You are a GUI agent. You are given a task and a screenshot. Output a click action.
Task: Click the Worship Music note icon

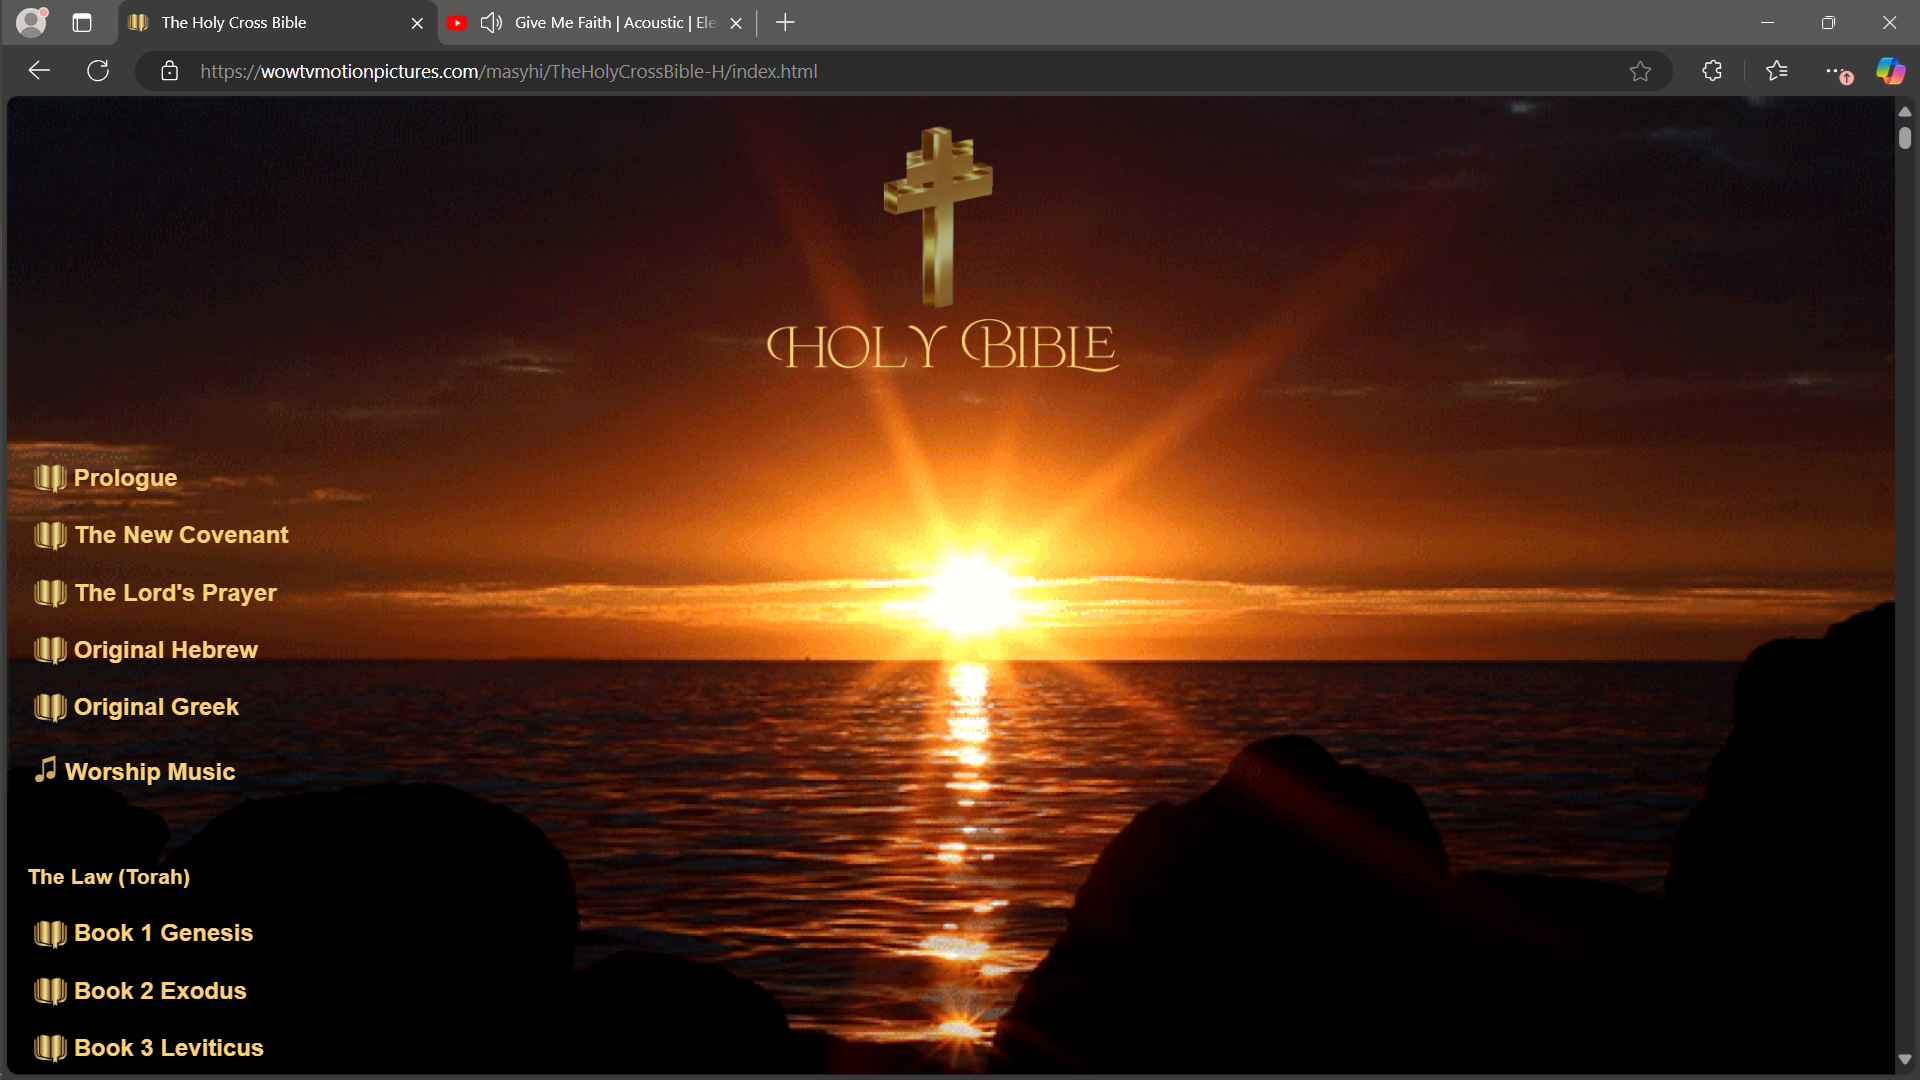coord(45,769)
